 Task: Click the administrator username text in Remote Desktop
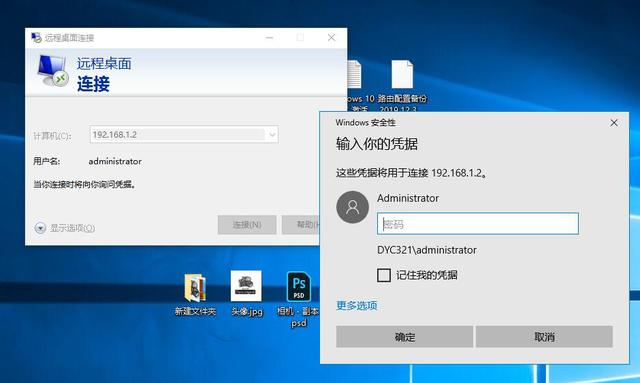115,161
